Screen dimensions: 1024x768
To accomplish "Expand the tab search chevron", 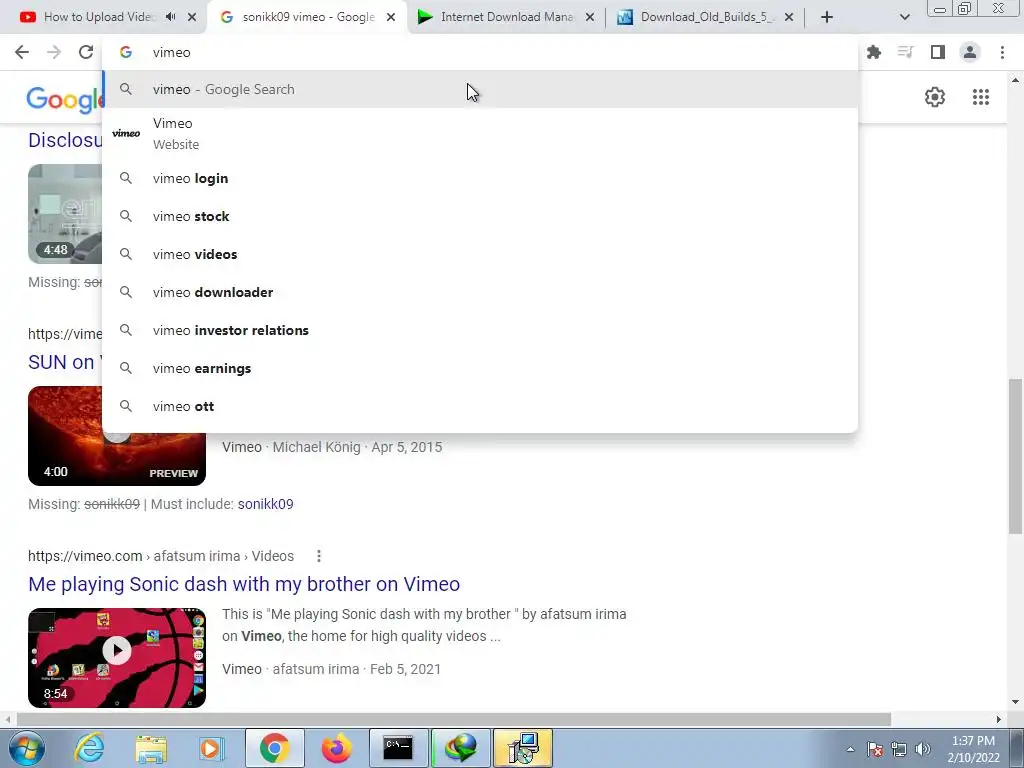I will tap(904, 17).
